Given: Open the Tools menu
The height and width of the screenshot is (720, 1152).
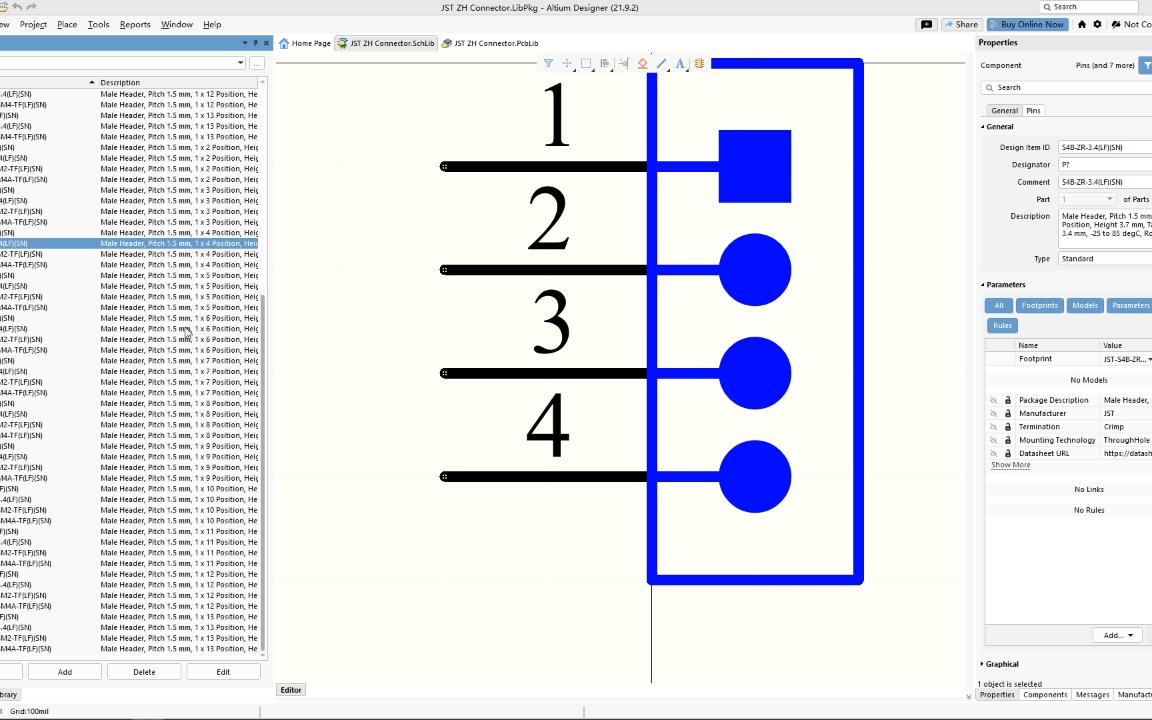Looking at the screenshot, I should (x=98, y=24).
